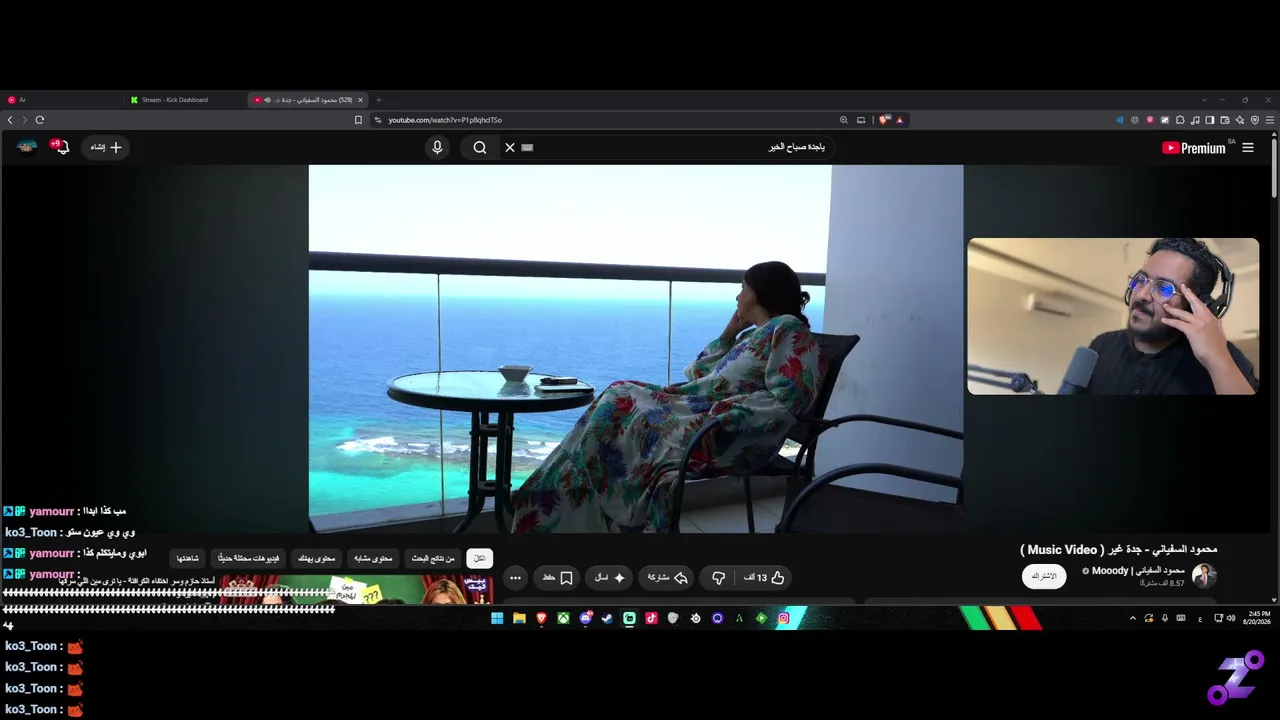Open the browser Extensions puzzle icon
This screenshot has height=720, width=1280.
[1180, 120]
